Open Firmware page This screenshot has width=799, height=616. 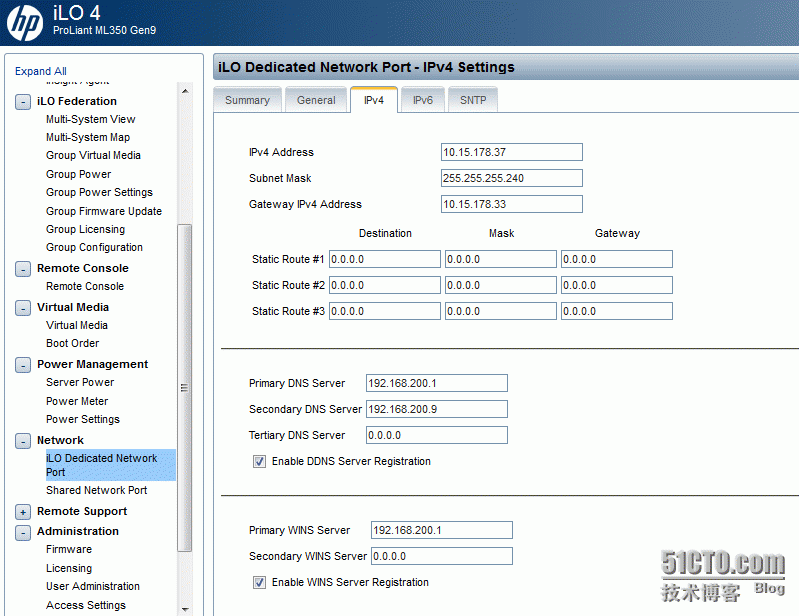tap(69, 549)
